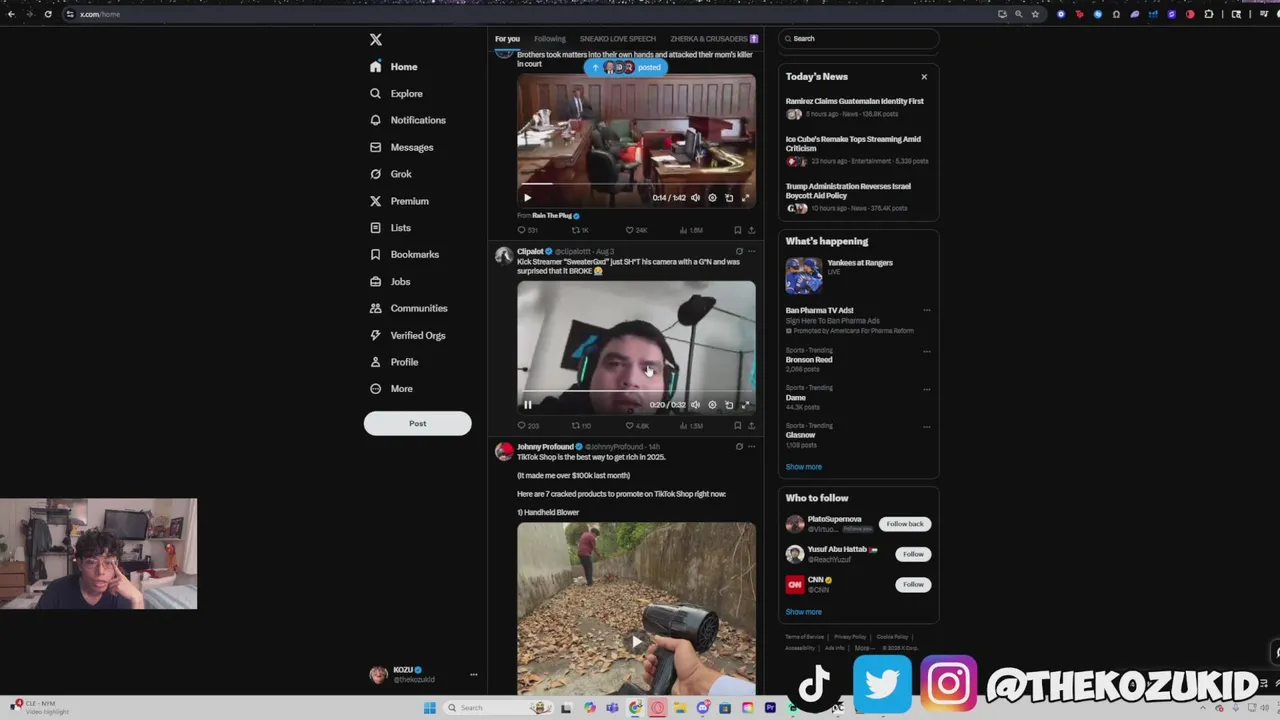Bookmark the courtroom video post
Viewport: 1280px width, 720px height.
738,230
